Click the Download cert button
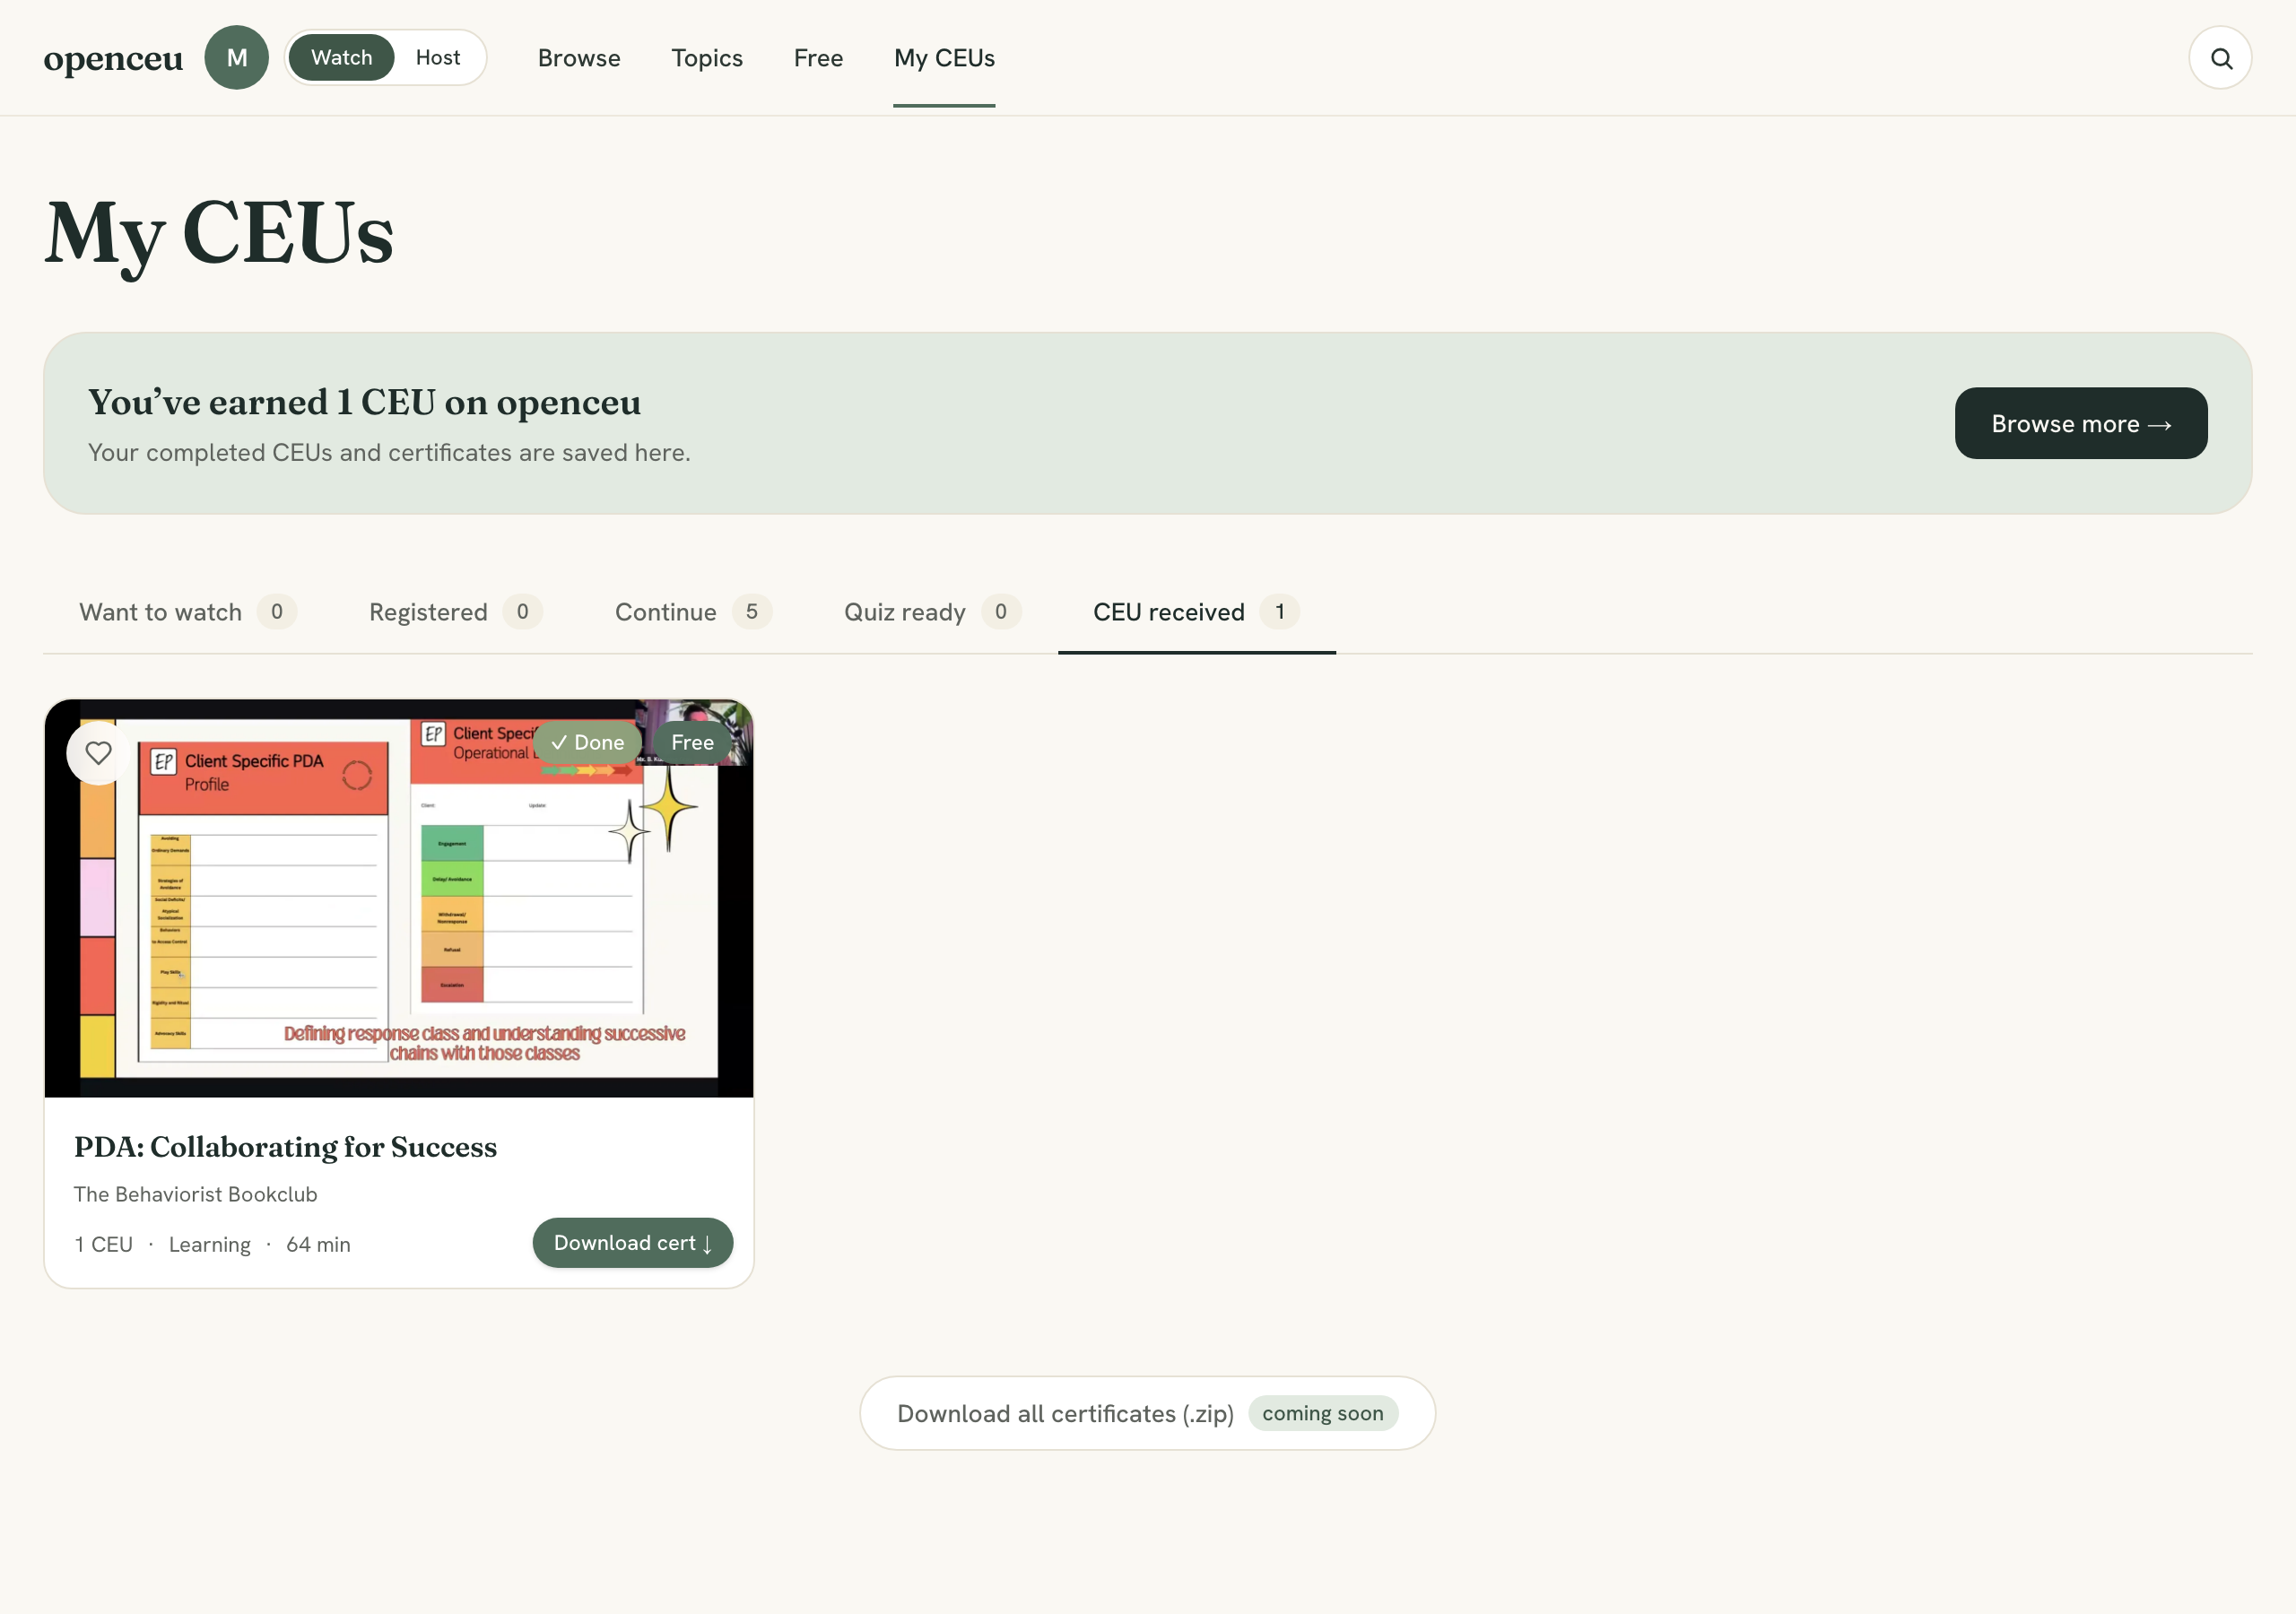This screenshot has width=2296, height=1614. pyautogui.click(x=632, y=1243)
